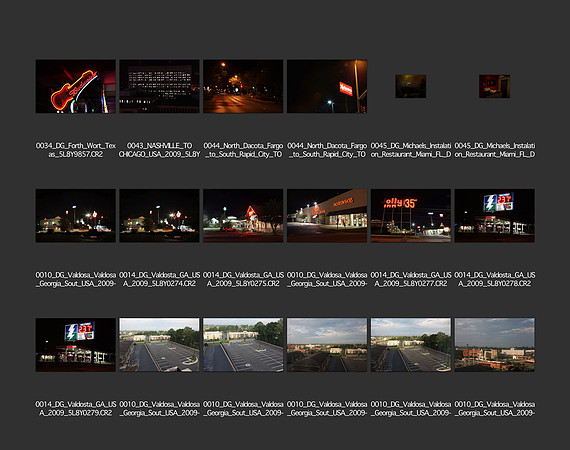The height and width of the screenshot is (450, 570).
Task: Open the wide cloudy skyline over rooftop photo
Action: (x=327, y=345)
